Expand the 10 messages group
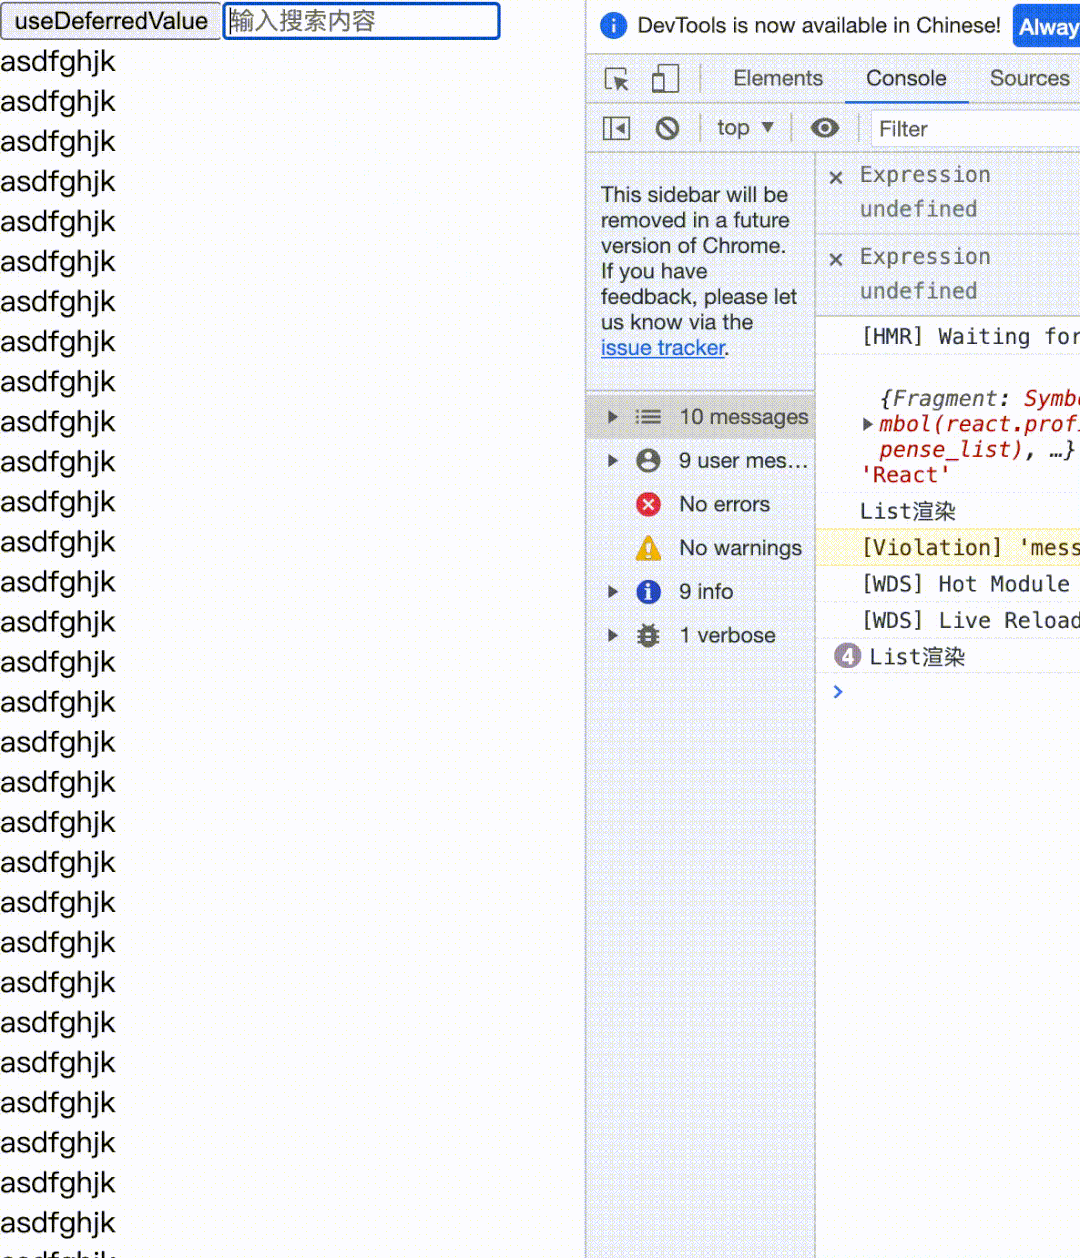This screenshot has width=1080, height=1258. pyautogui.click(x=613, y=417)
